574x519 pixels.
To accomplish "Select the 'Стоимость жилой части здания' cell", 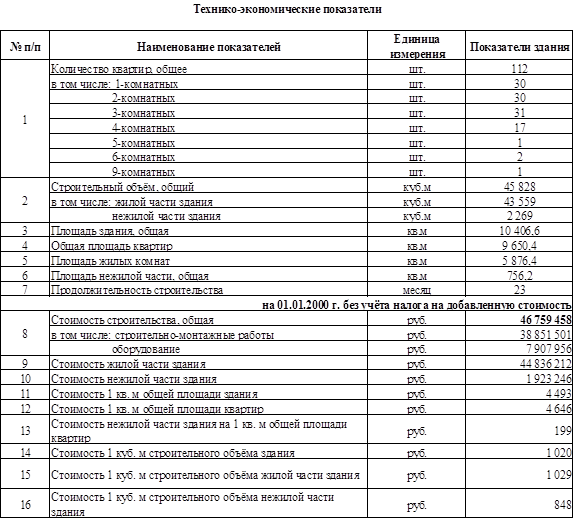I will (208, 363).
